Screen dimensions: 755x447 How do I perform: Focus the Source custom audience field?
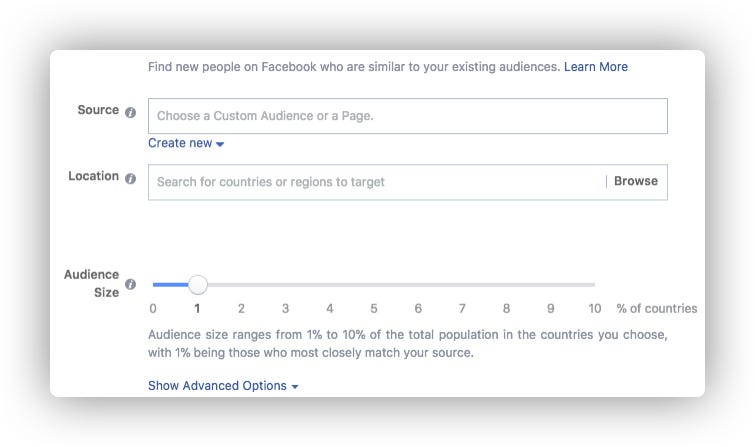(407, 116)
